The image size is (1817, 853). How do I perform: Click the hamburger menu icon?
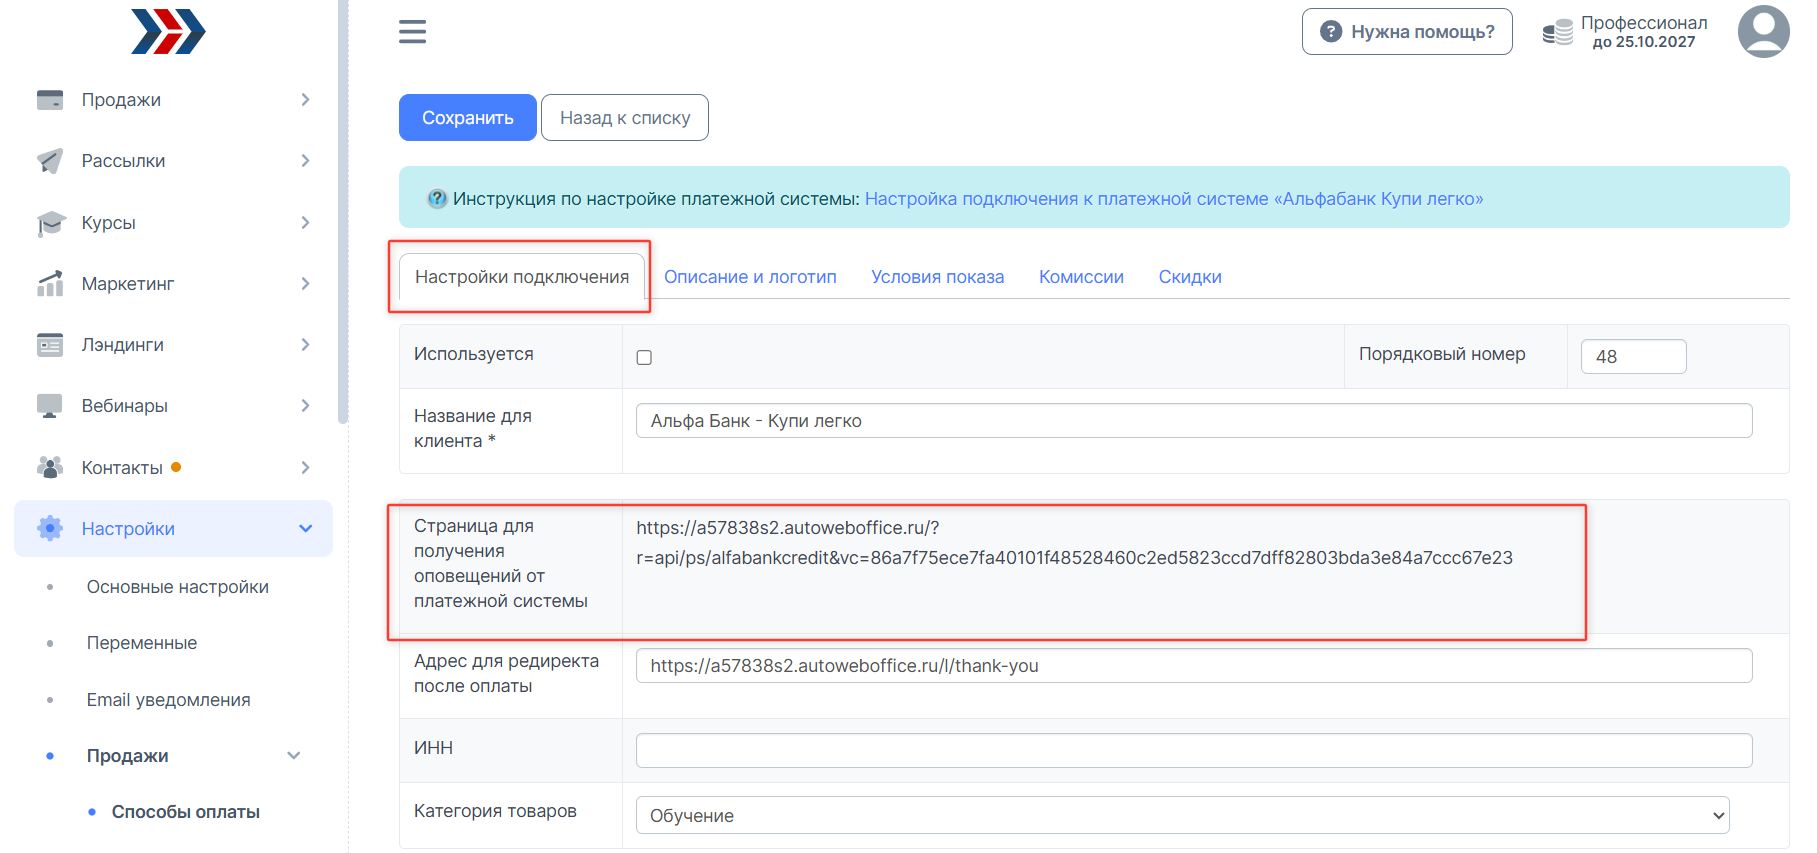pos(412,32)
